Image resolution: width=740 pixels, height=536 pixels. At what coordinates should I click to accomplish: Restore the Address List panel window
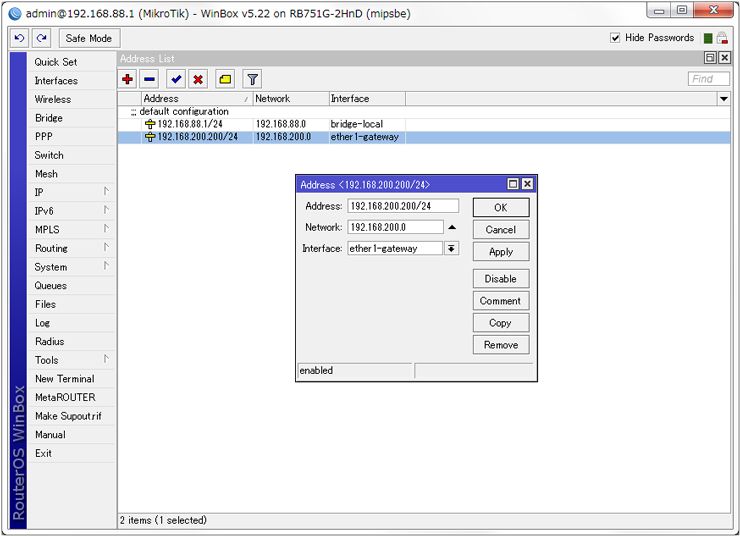(x=710, y=58)
